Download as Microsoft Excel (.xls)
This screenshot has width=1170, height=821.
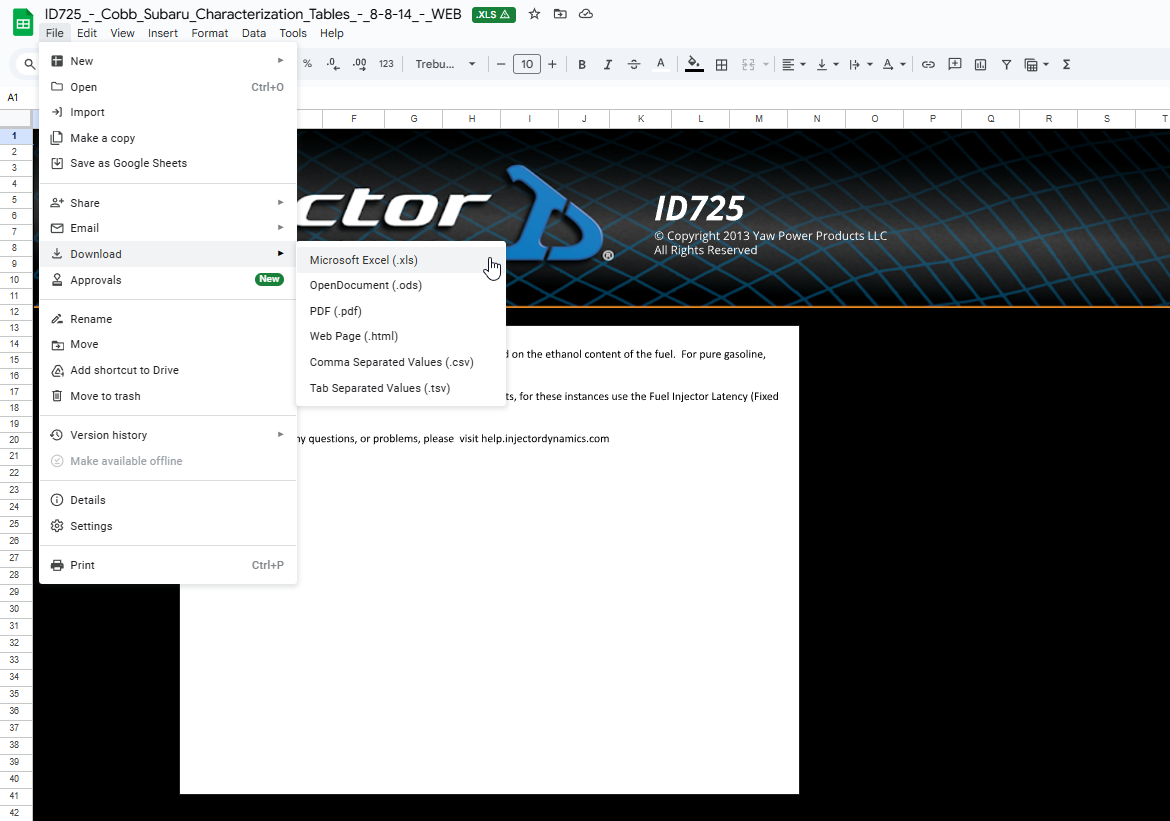(401, 260)
